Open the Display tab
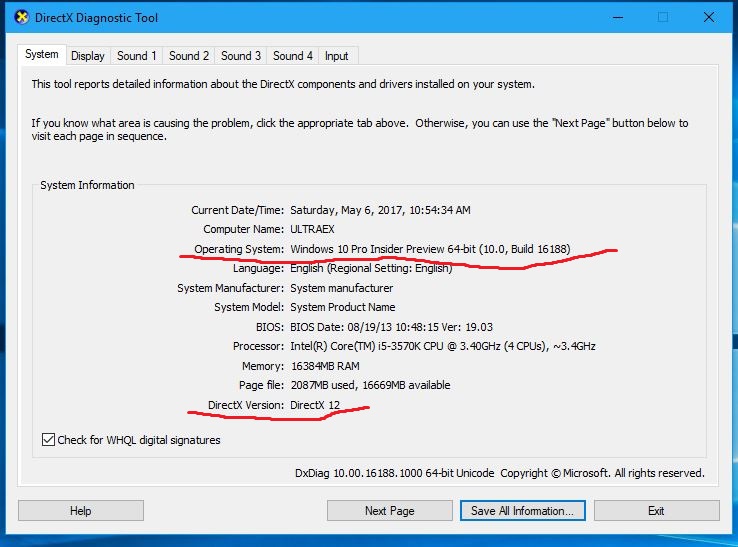 (x=88, y=56)
